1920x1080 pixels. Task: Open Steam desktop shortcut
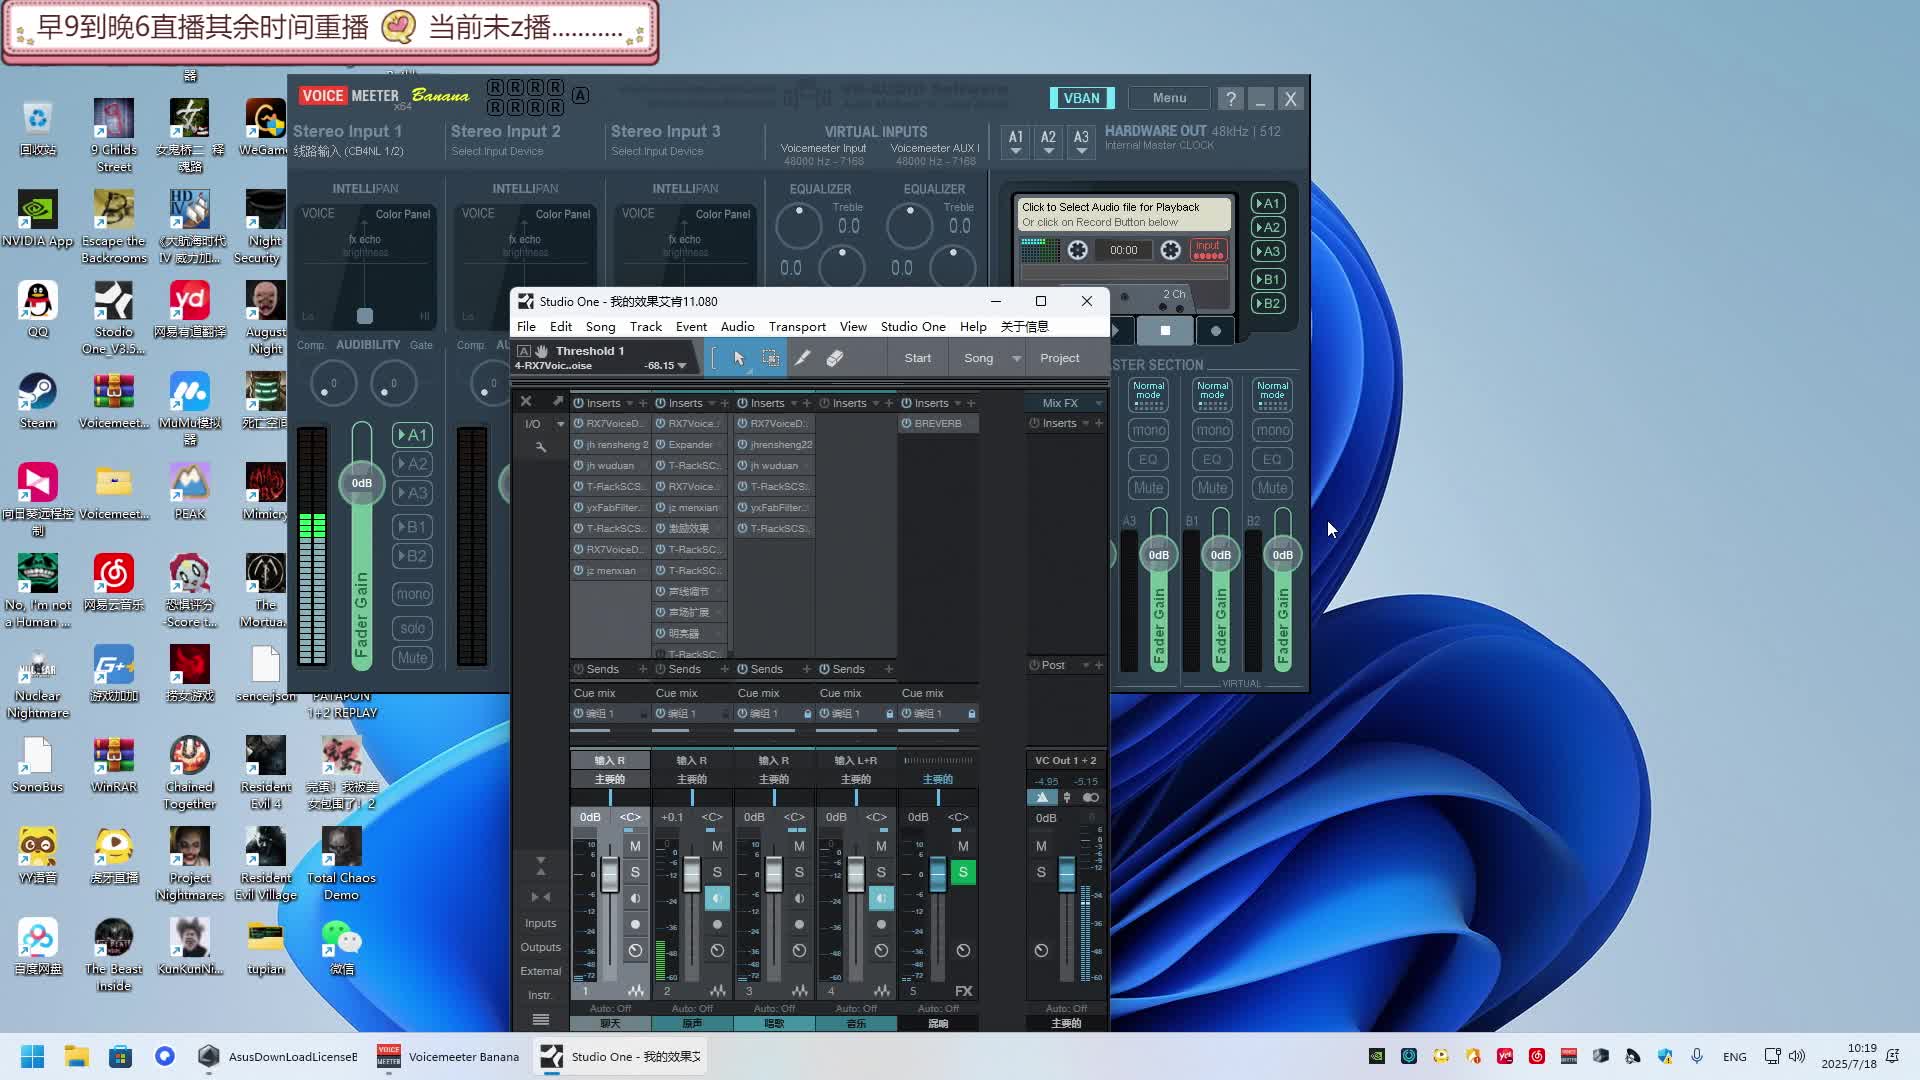(x=38, y=402)
